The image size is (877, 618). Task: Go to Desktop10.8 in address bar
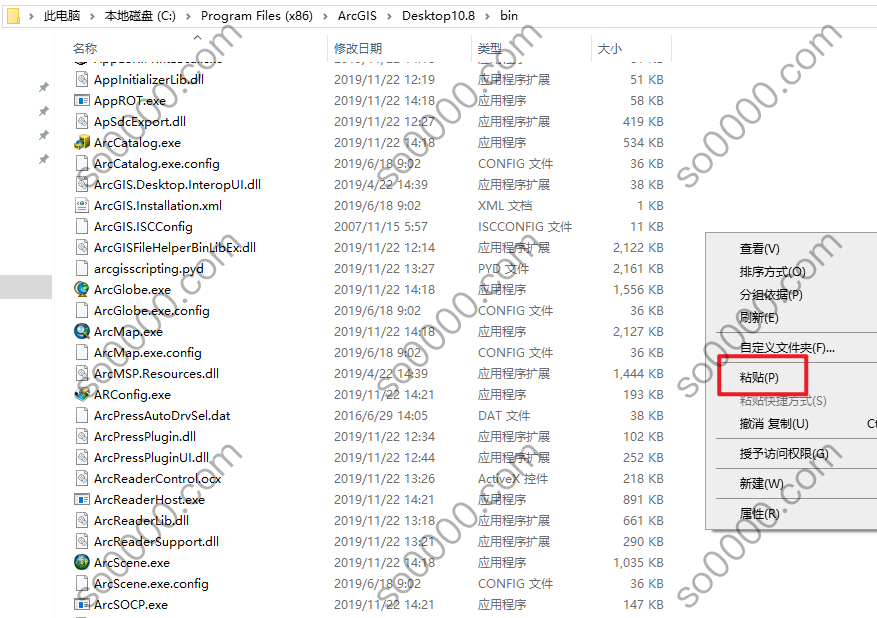click(x=438, y=16)
